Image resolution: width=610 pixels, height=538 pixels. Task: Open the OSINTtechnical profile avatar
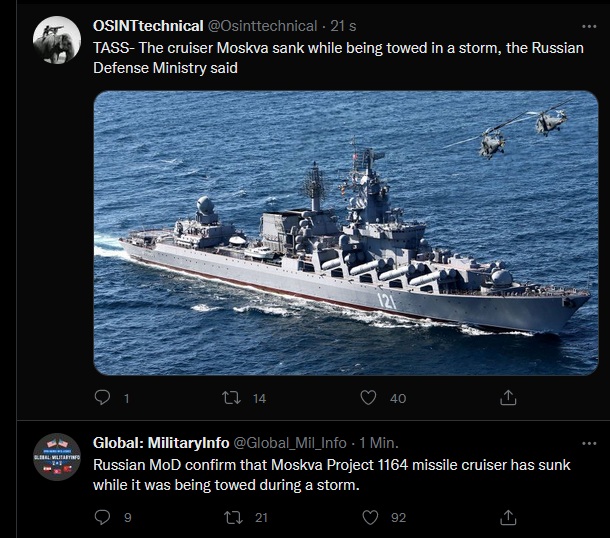pos(57,40)
